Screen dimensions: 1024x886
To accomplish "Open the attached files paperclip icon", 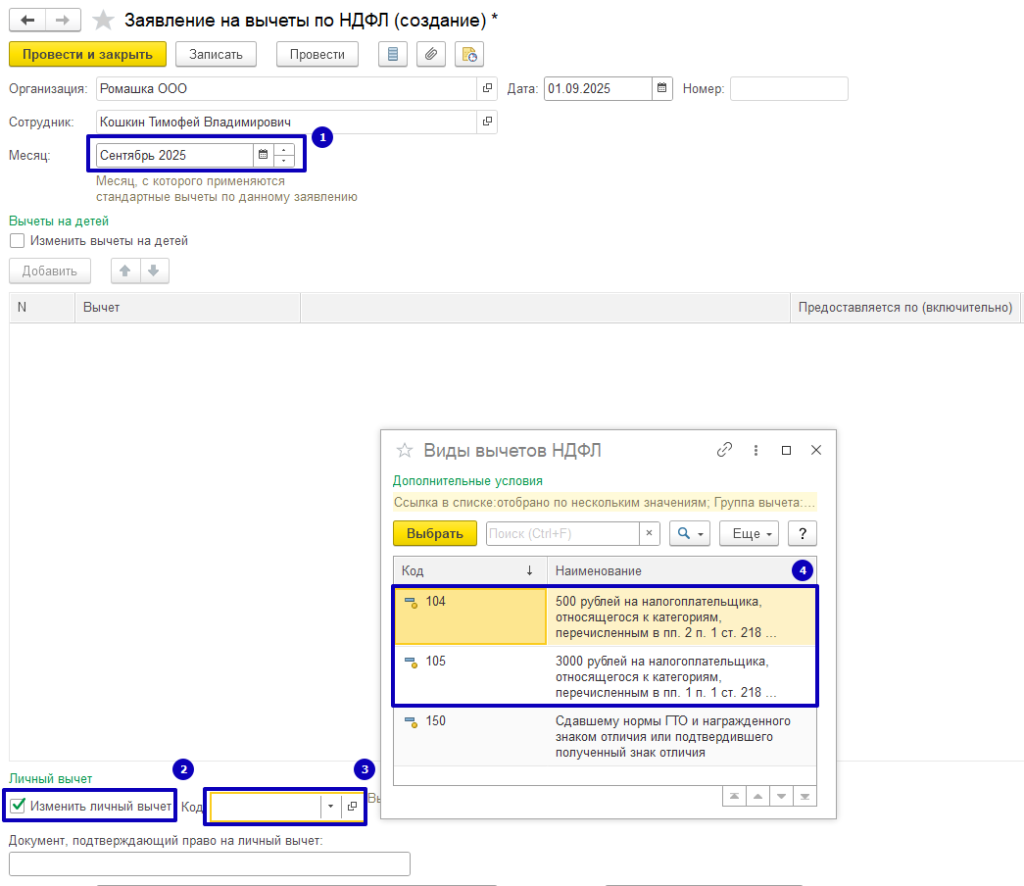I will (430, 55).
